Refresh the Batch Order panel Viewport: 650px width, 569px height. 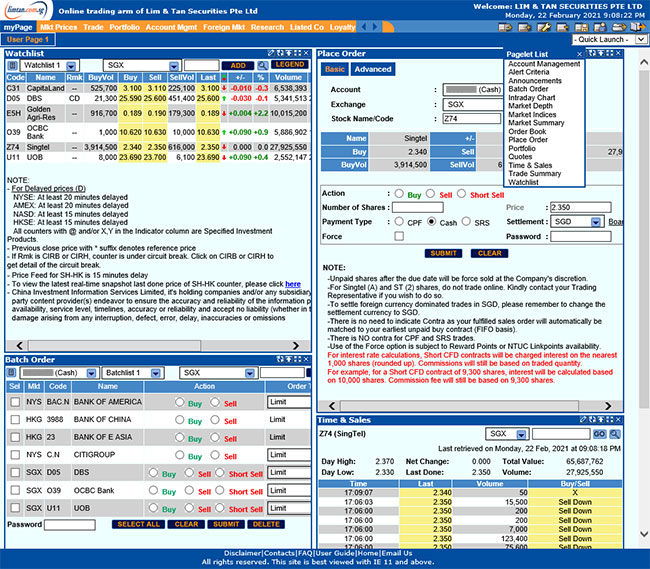pyautogui.click(x=280, y=359)
